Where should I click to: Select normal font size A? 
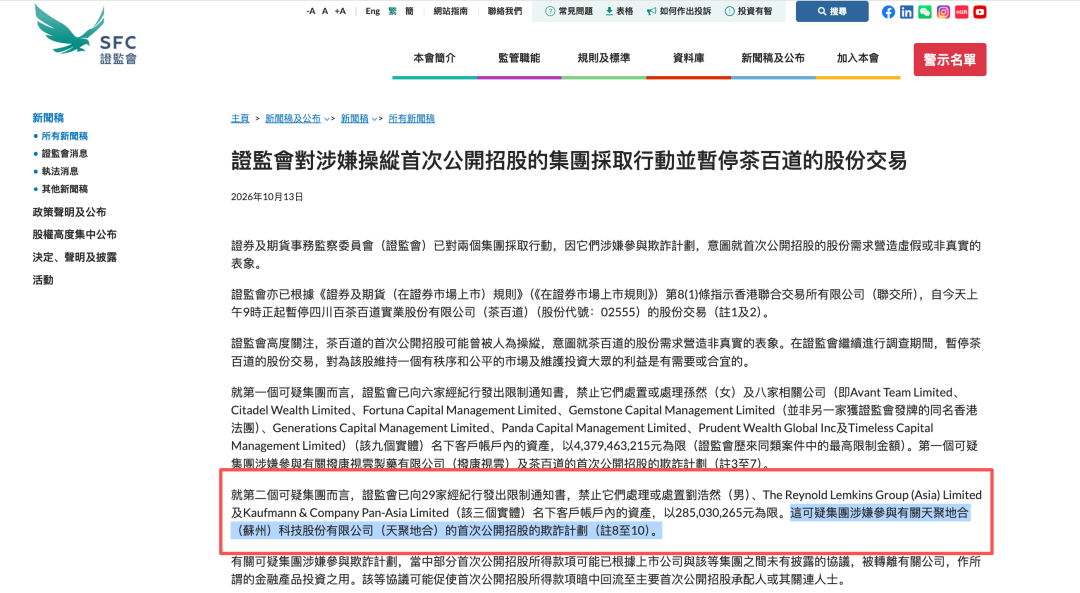(x=325, y=11)
